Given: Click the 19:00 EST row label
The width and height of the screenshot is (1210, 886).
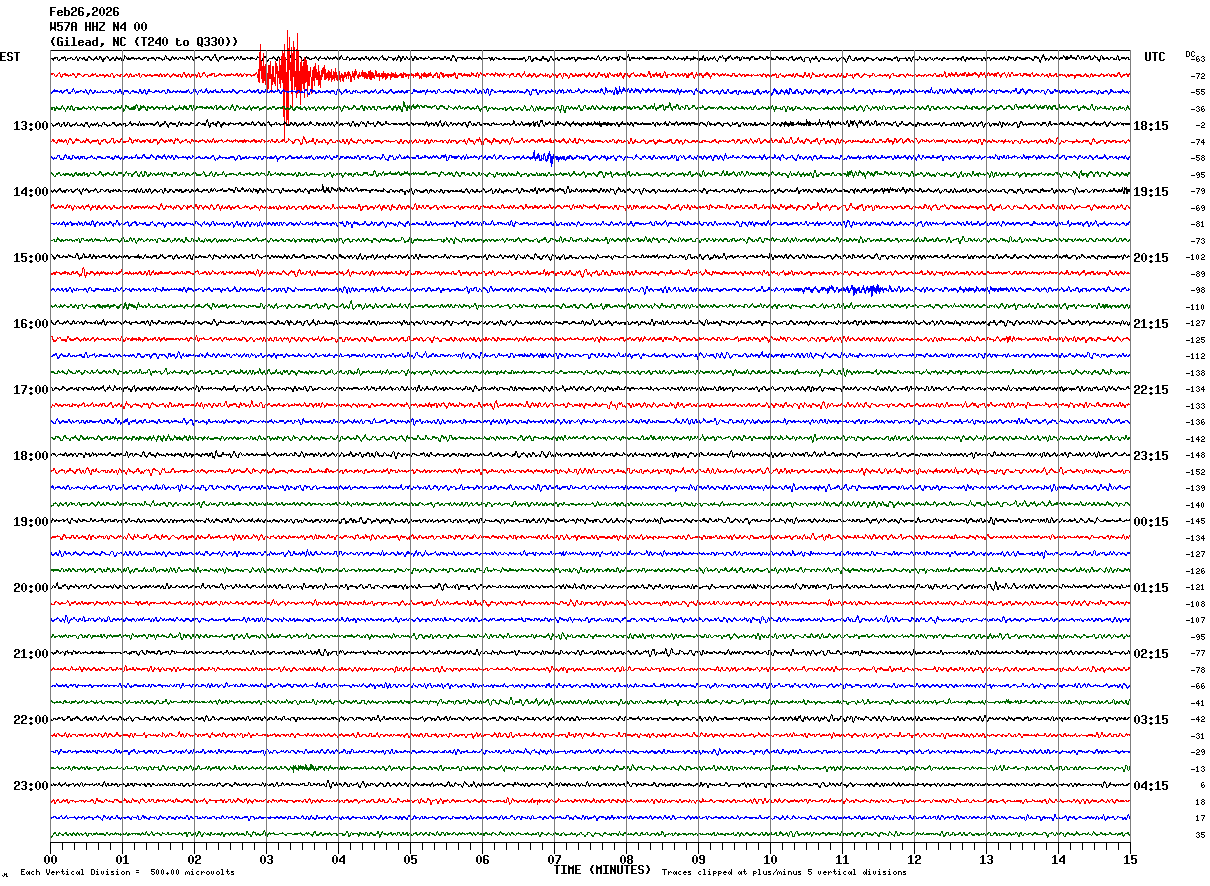Looking at the screenshot, I should pos(31,522).
